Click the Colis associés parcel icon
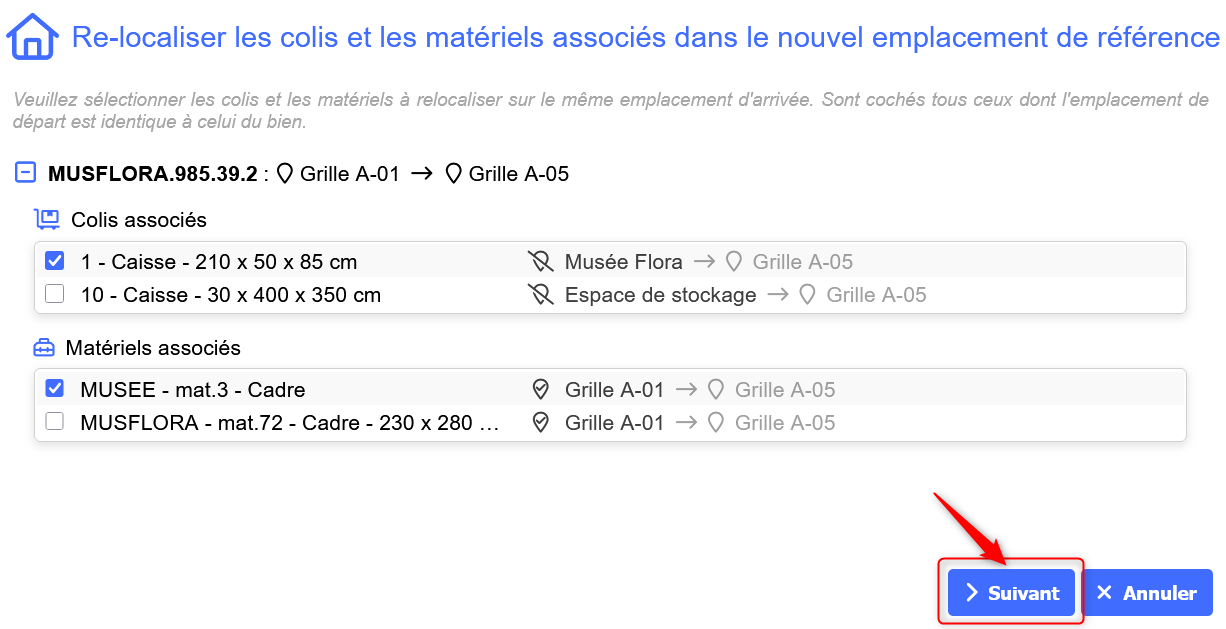 [x=46, y=219]
